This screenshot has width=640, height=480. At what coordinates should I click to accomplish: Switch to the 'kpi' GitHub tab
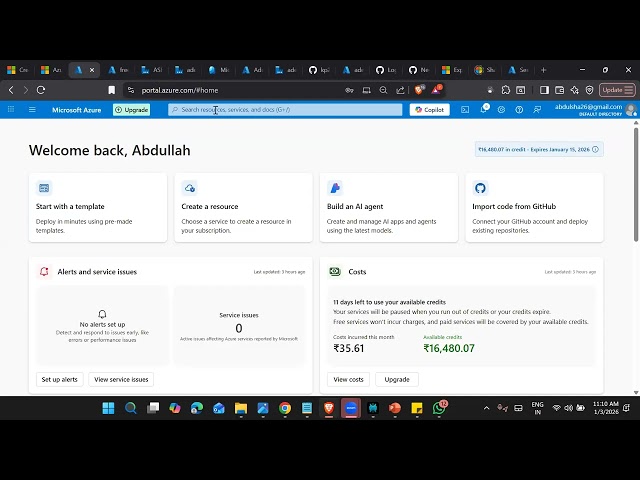pyautogui.click(x=319, y=70)
